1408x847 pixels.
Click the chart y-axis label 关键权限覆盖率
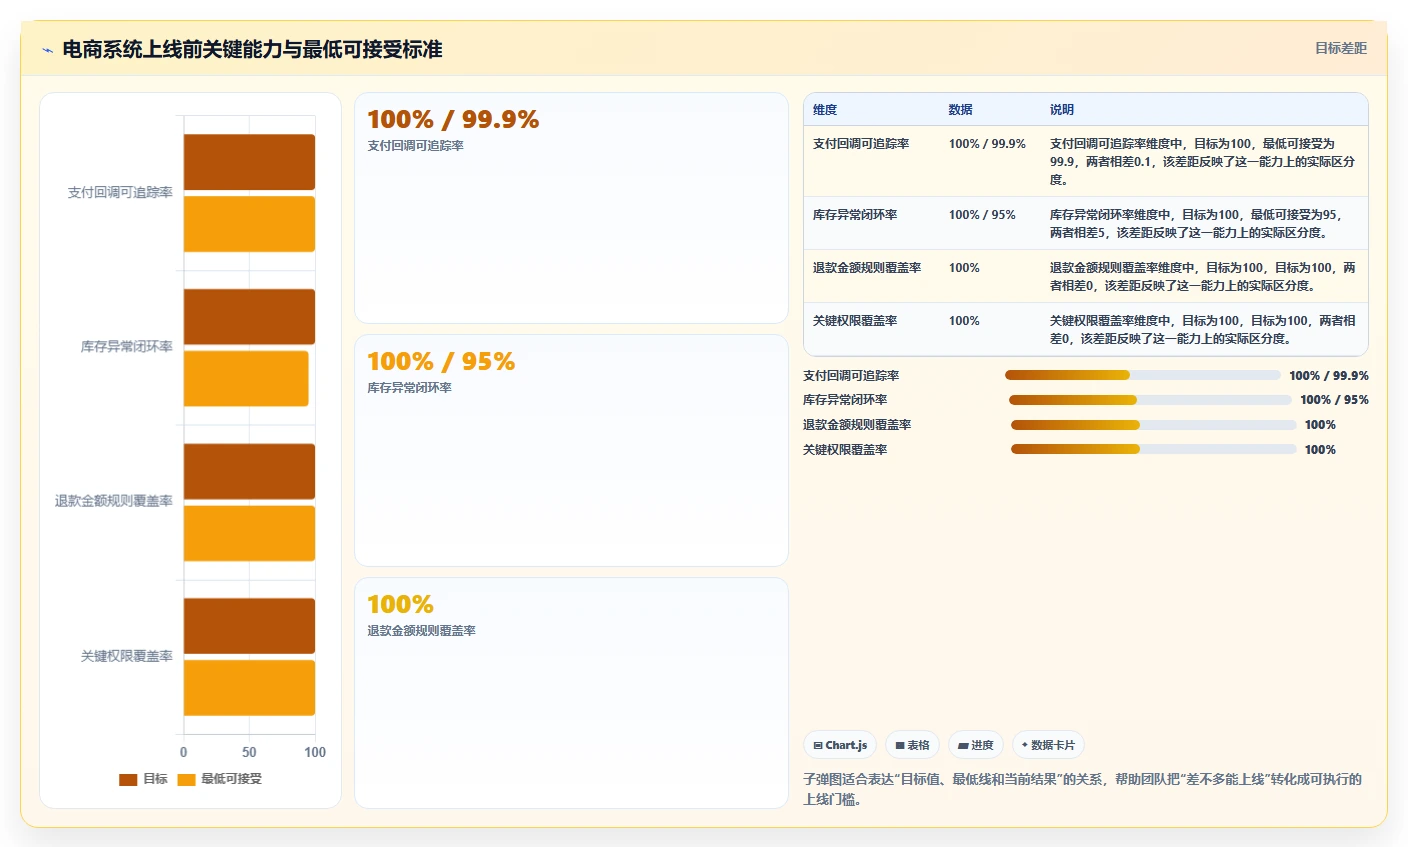coord(127,656)
